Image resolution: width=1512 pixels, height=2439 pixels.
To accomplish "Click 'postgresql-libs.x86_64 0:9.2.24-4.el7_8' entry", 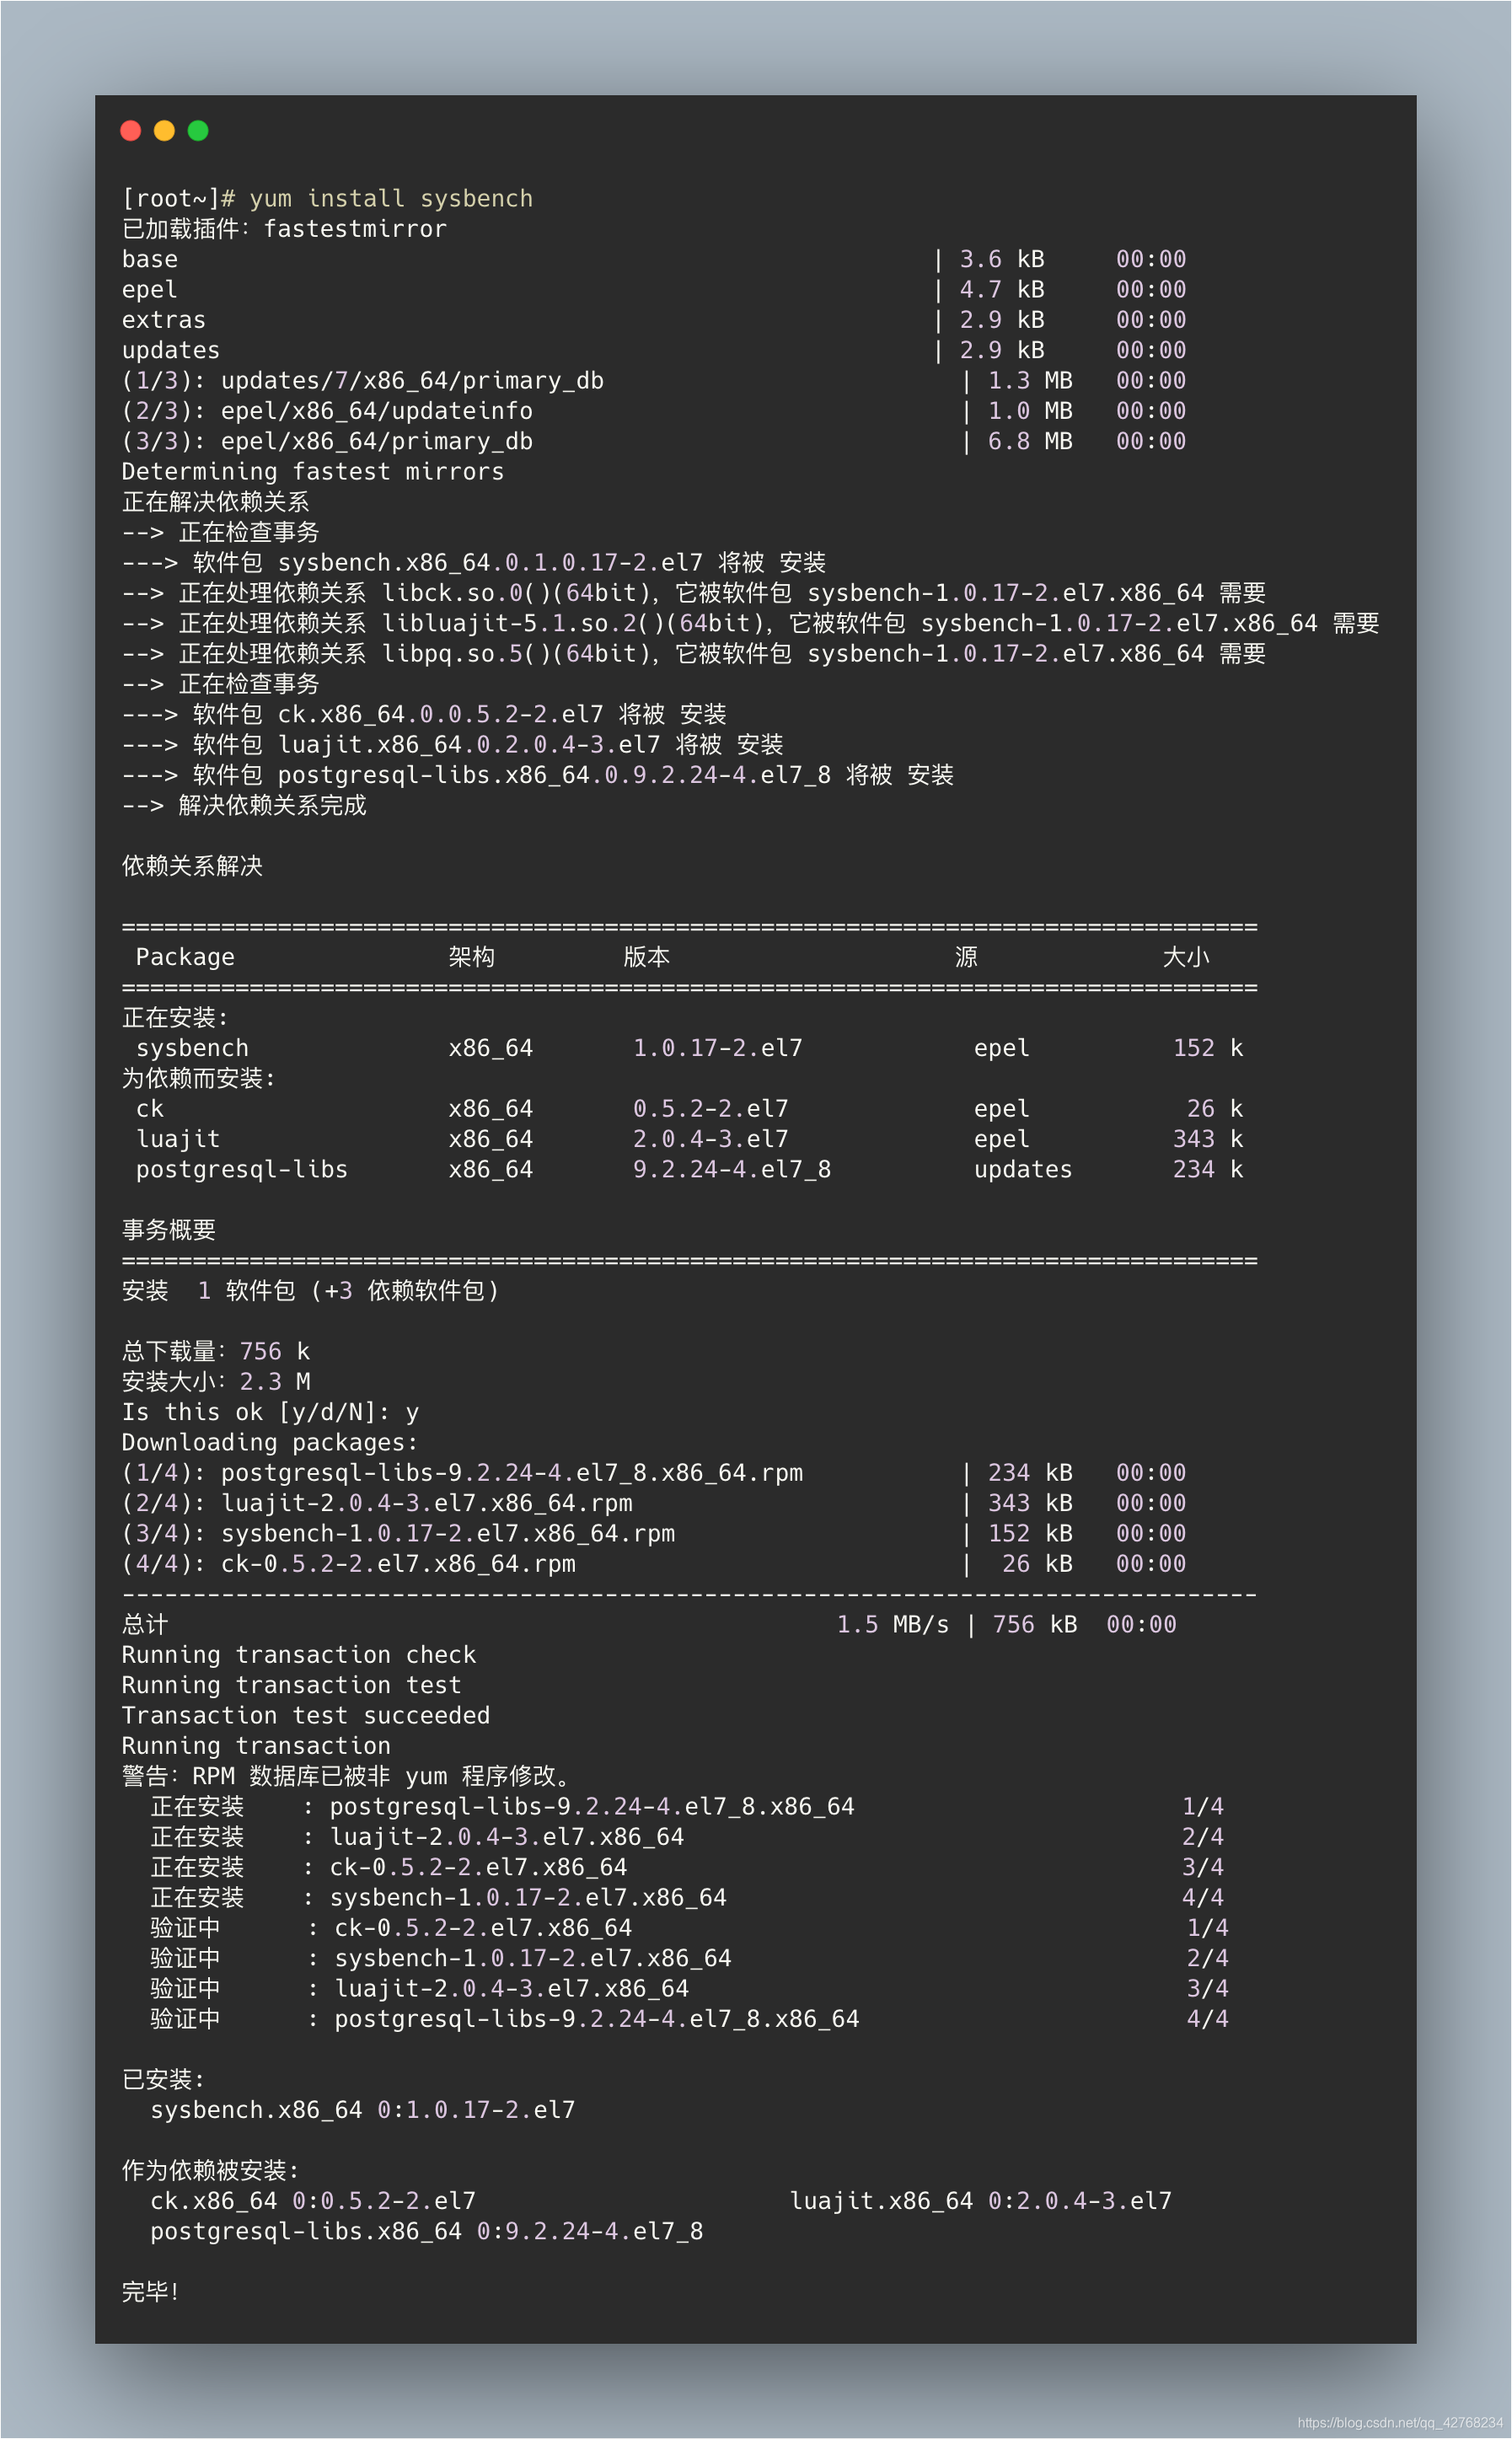I will (427, 2231).
